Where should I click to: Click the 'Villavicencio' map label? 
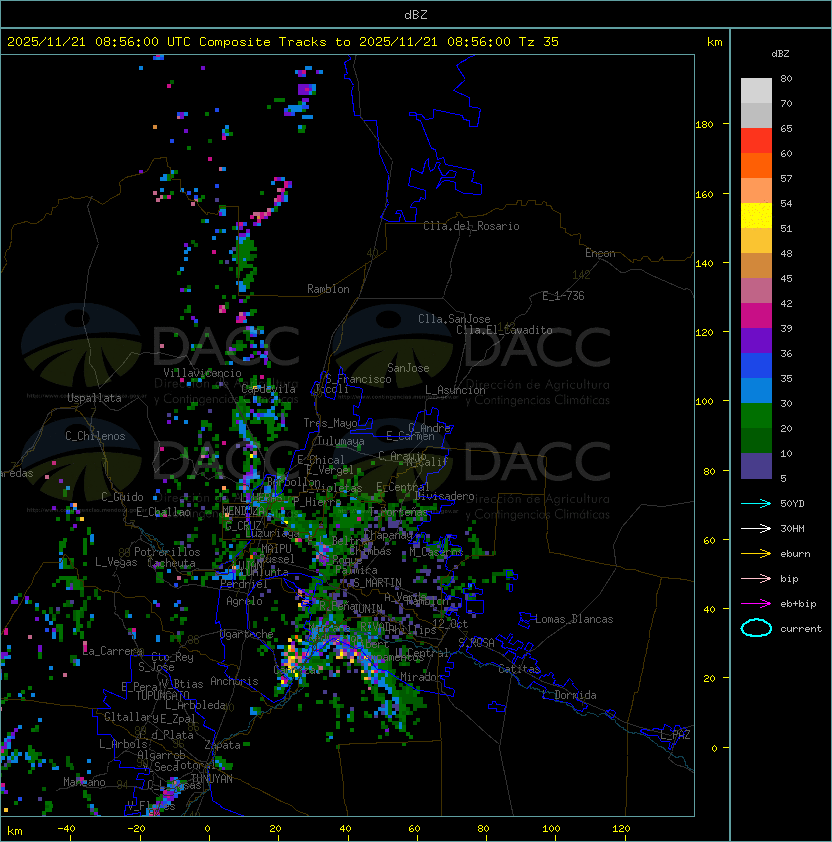[x=202, y=373]
